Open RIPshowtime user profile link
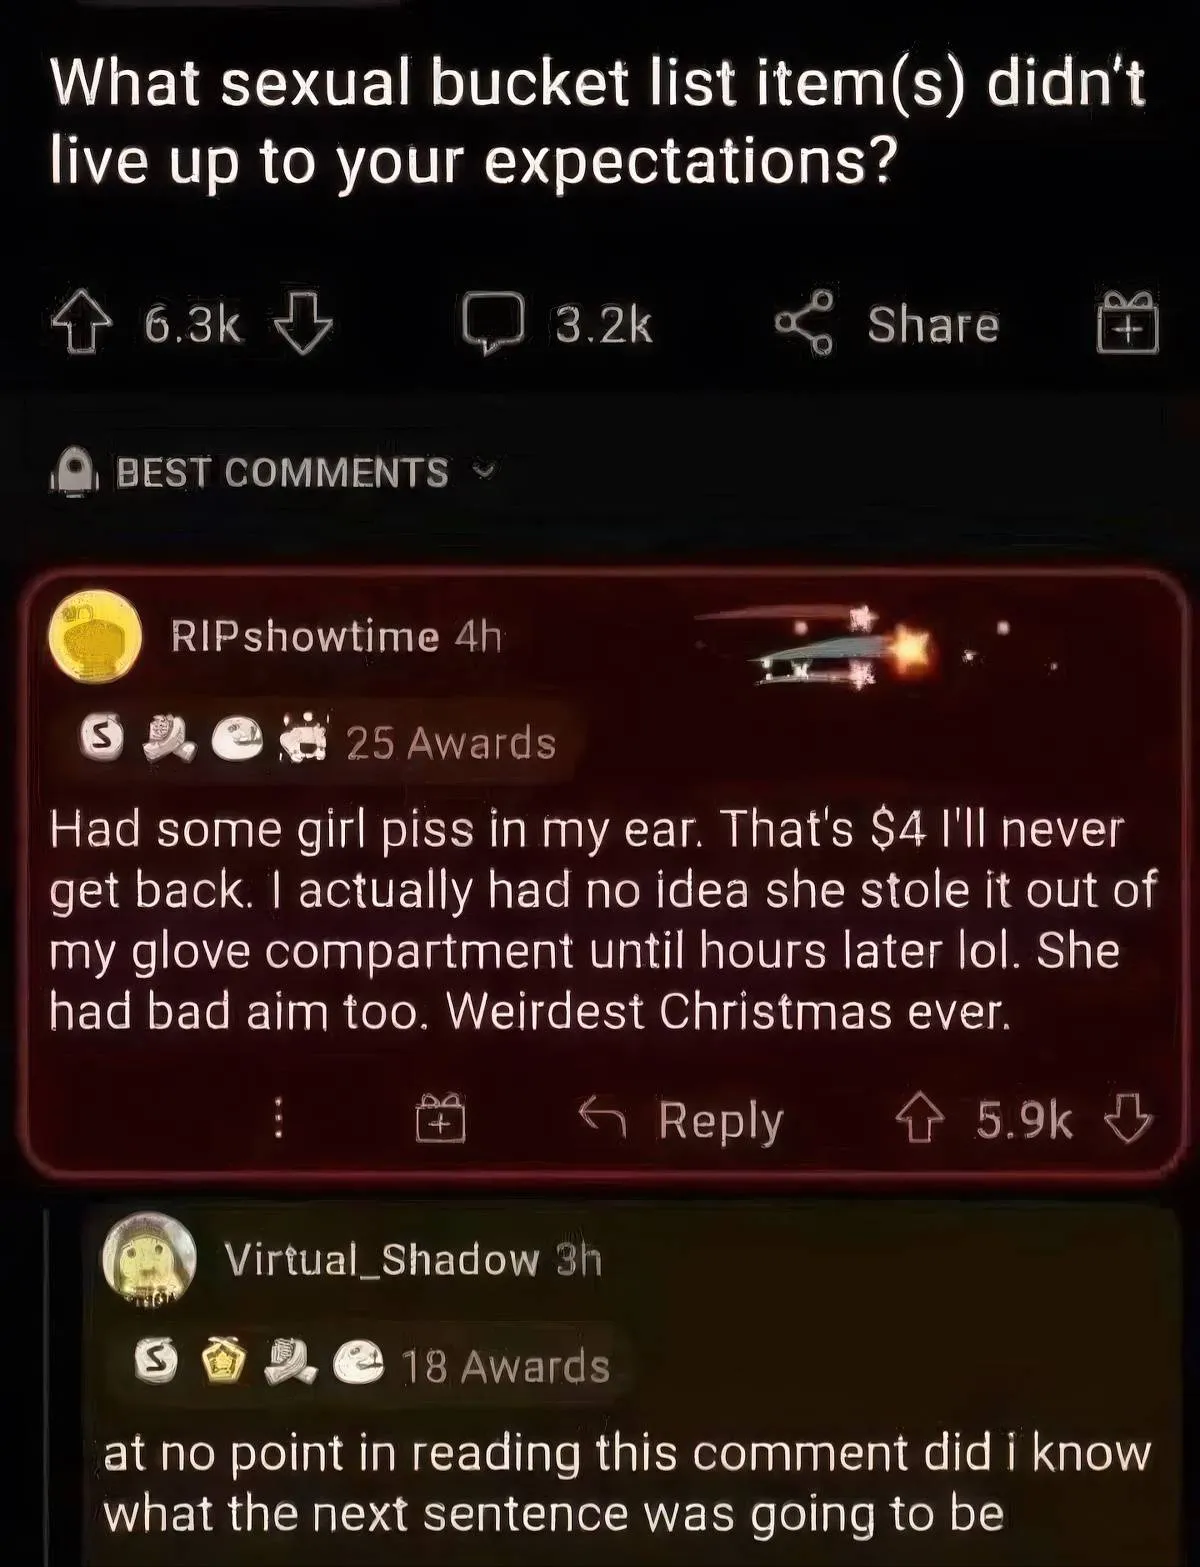1200x1567 pixels. 305,636
